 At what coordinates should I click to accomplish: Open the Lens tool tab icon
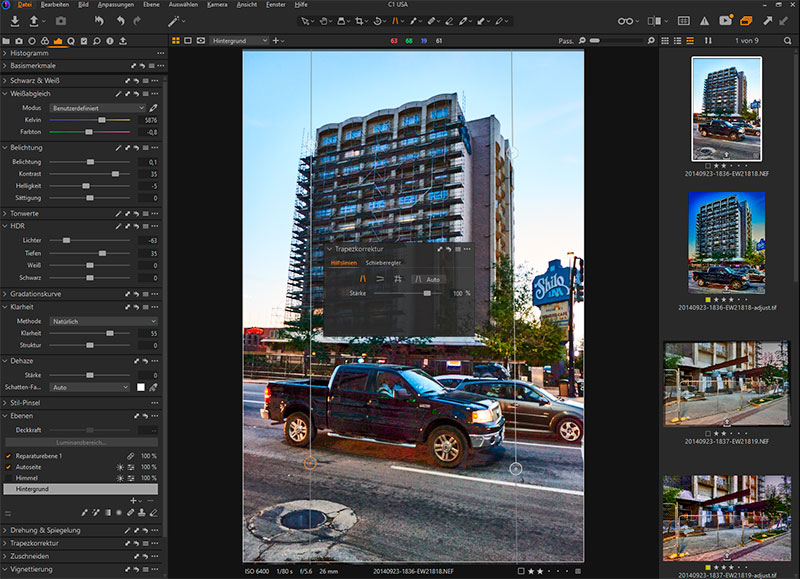click(x=32, y=41)
